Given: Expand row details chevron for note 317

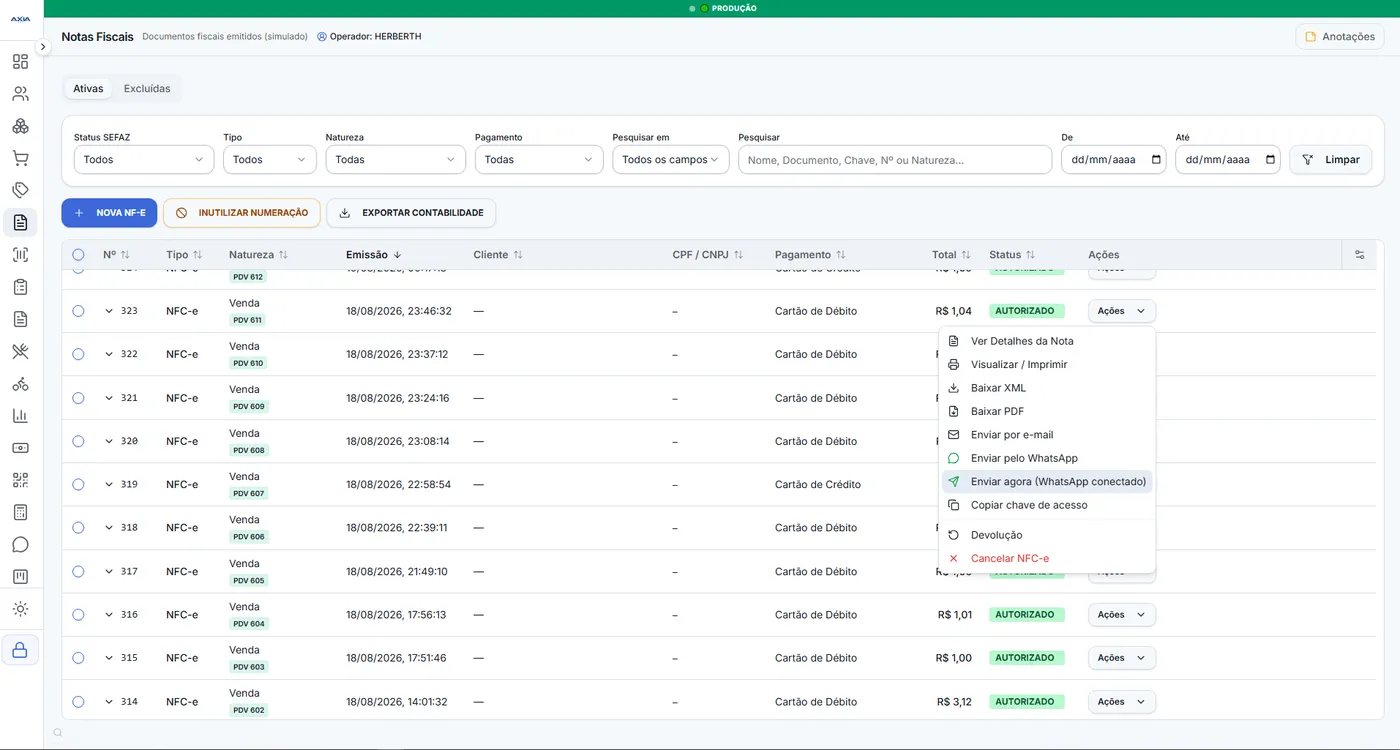Looking at the screenshot, I should 109,571.
